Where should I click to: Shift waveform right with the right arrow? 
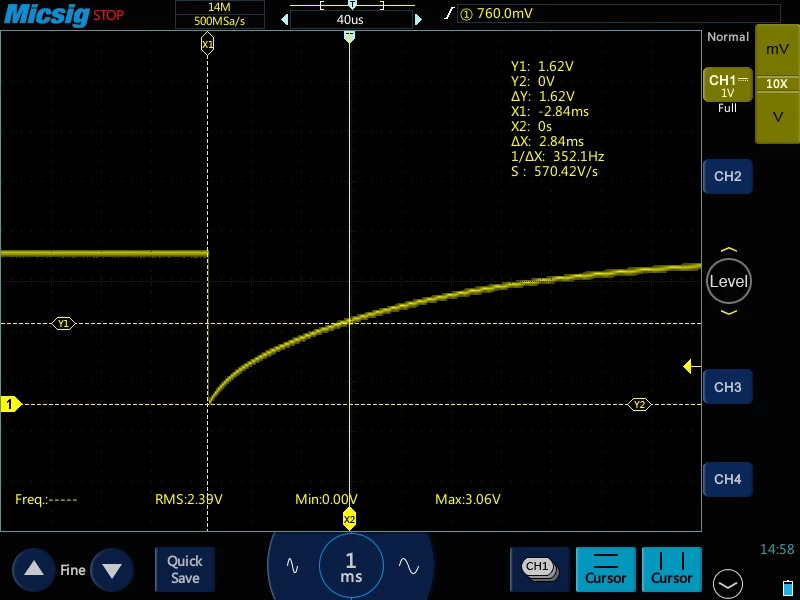(418, 19)
